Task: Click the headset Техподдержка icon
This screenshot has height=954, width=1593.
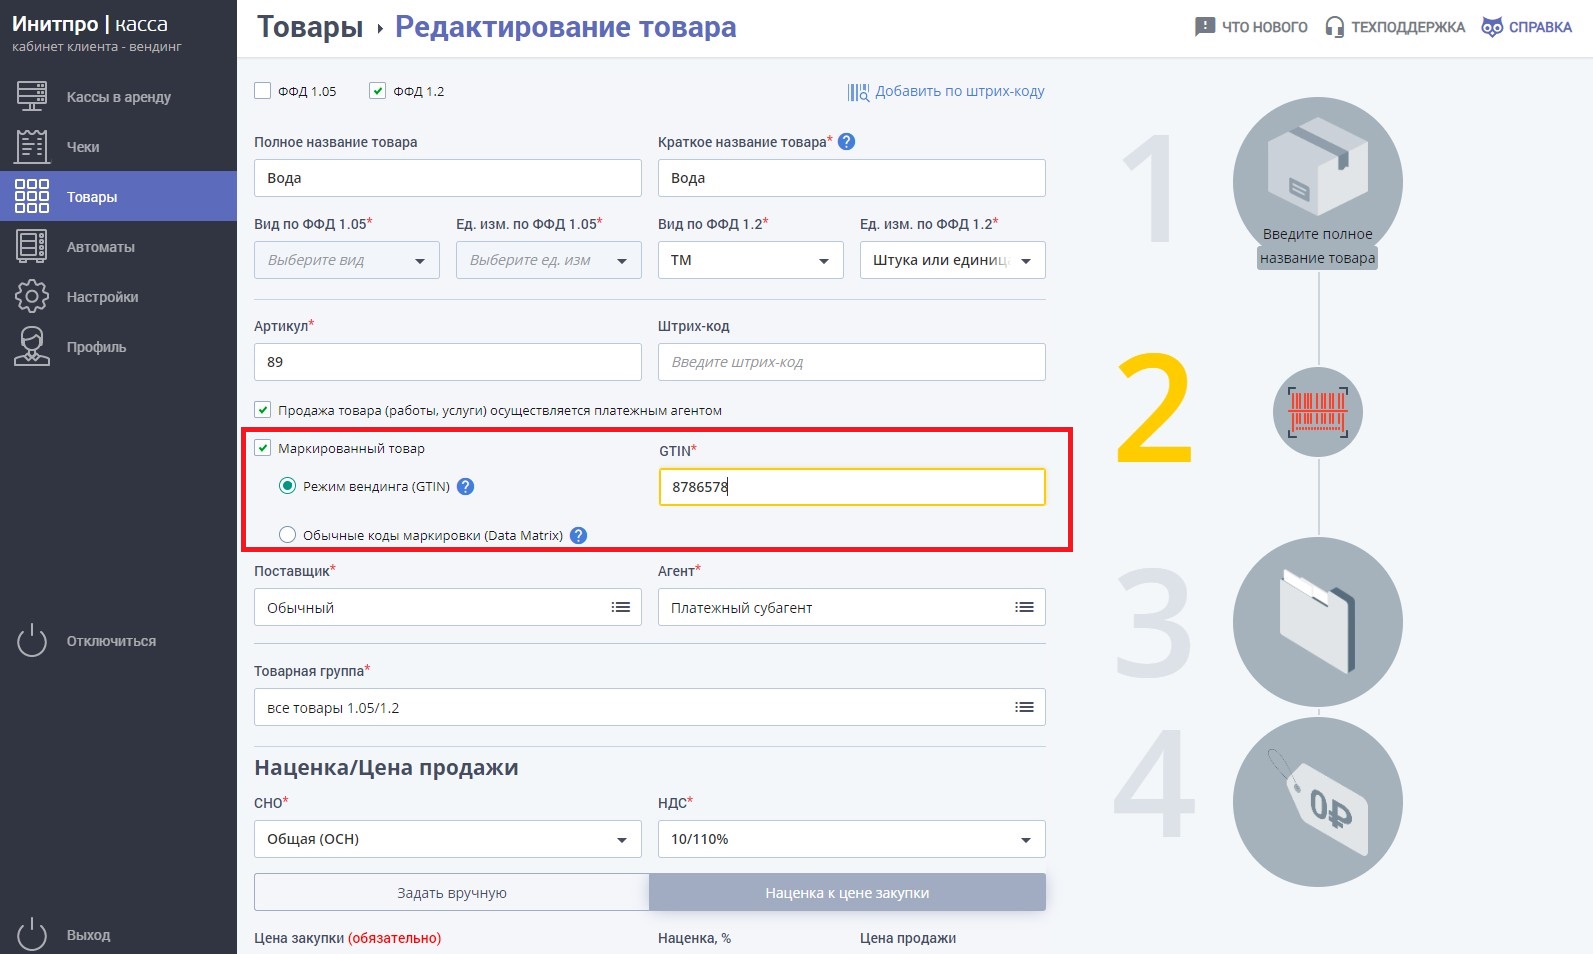Action: click(1334, 27)
